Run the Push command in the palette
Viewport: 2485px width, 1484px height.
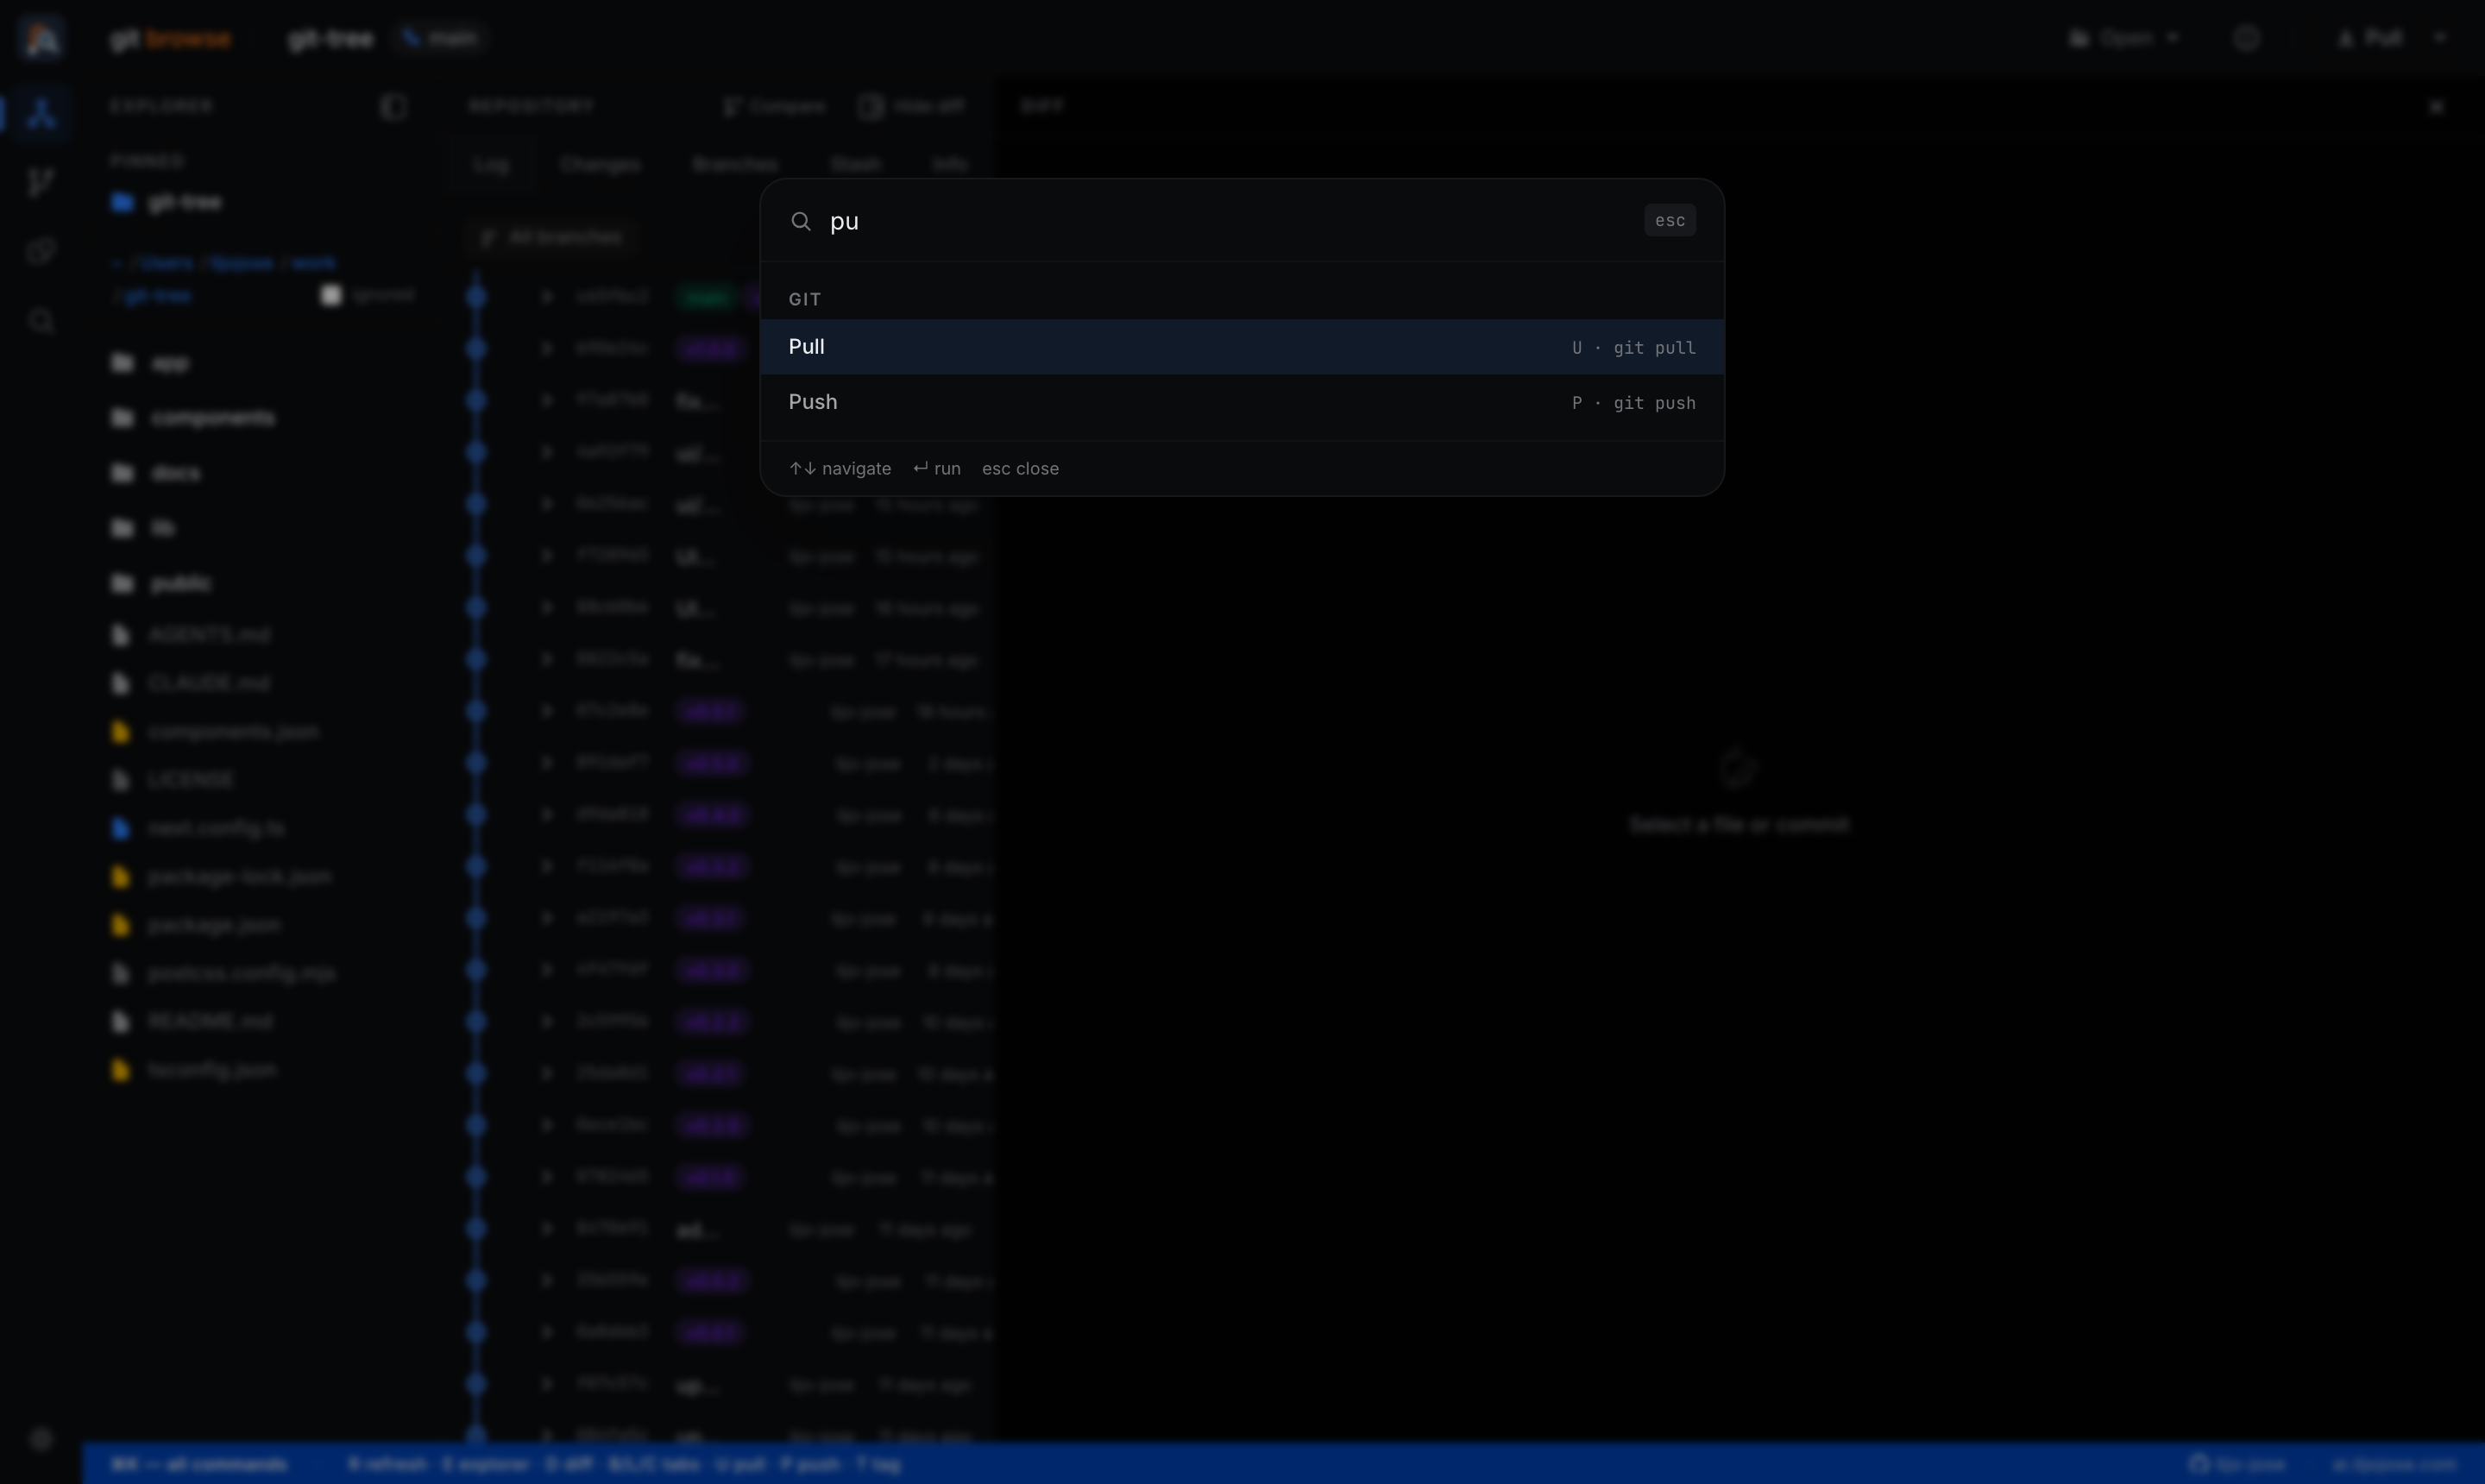pos(1242,402)
